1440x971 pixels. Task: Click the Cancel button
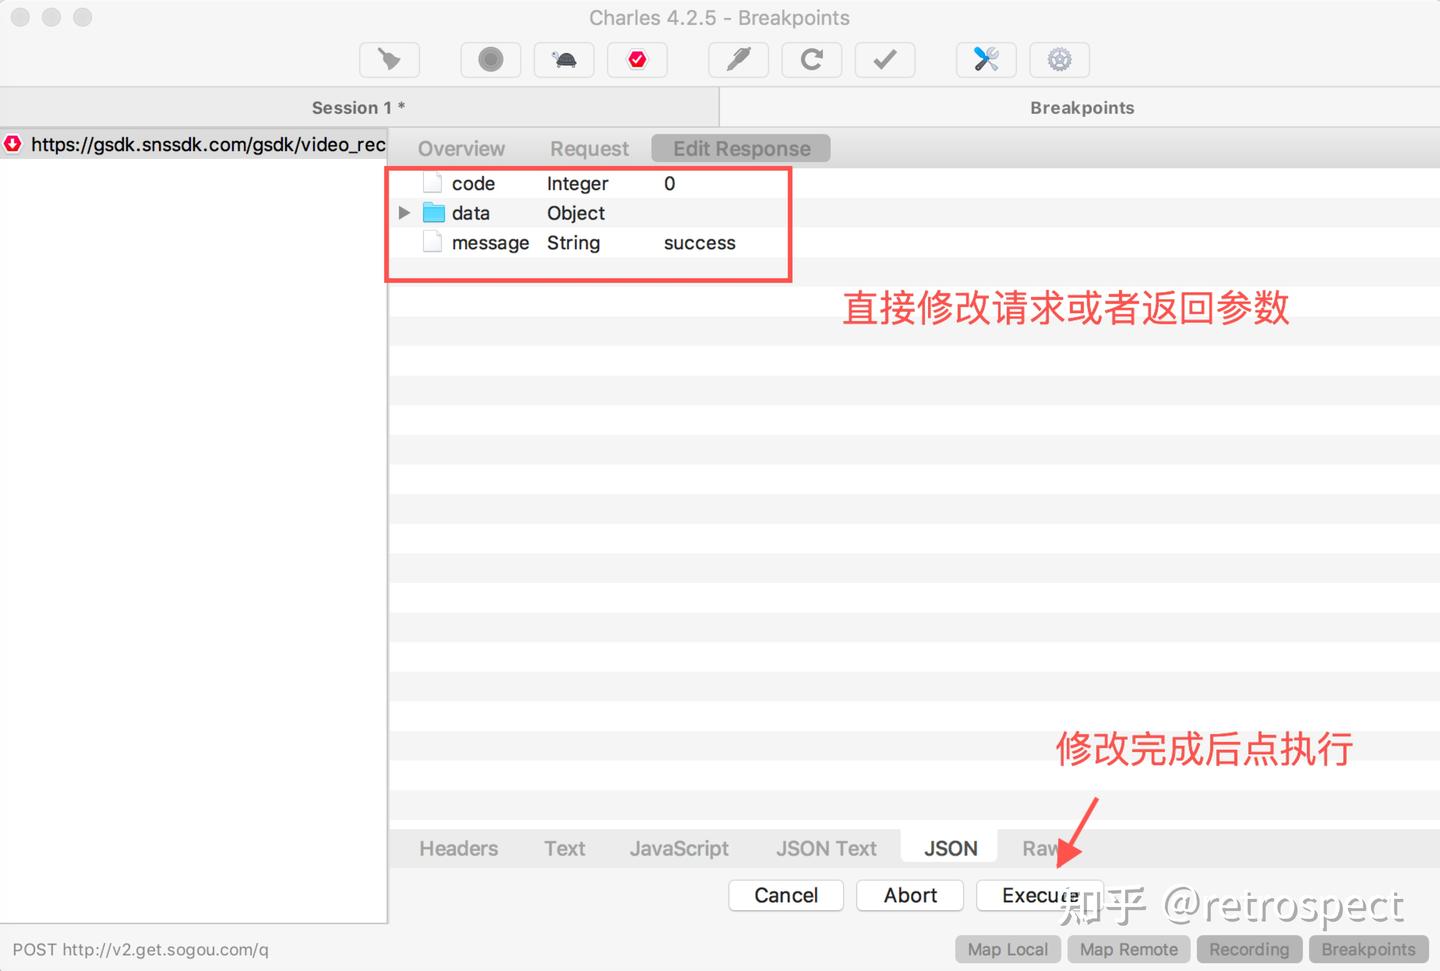(x=786, y=895)
